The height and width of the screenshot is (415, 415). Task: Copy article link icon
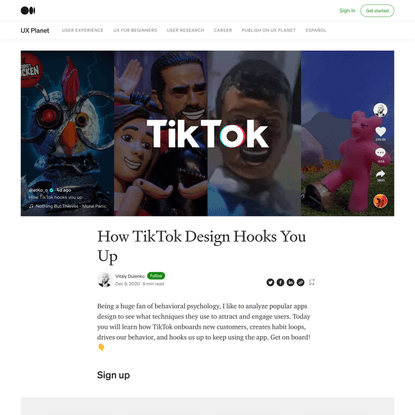tap(300, 282)
